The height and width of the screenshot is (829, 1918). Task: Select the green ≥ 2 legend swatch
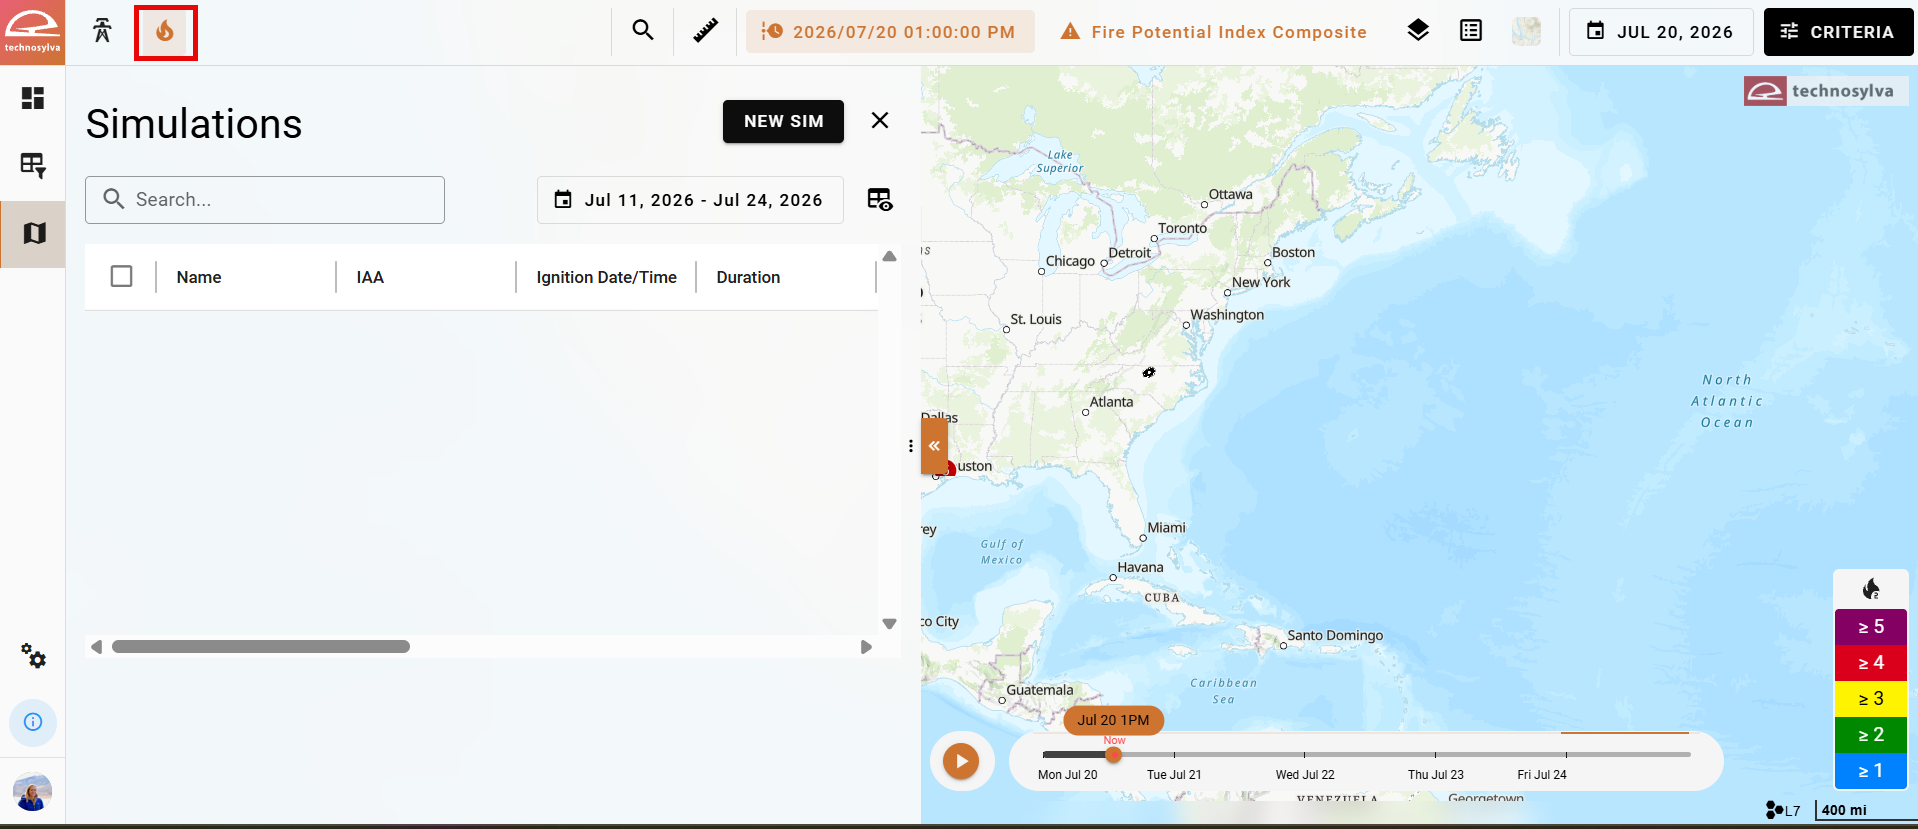click(x=1870, y=735)
